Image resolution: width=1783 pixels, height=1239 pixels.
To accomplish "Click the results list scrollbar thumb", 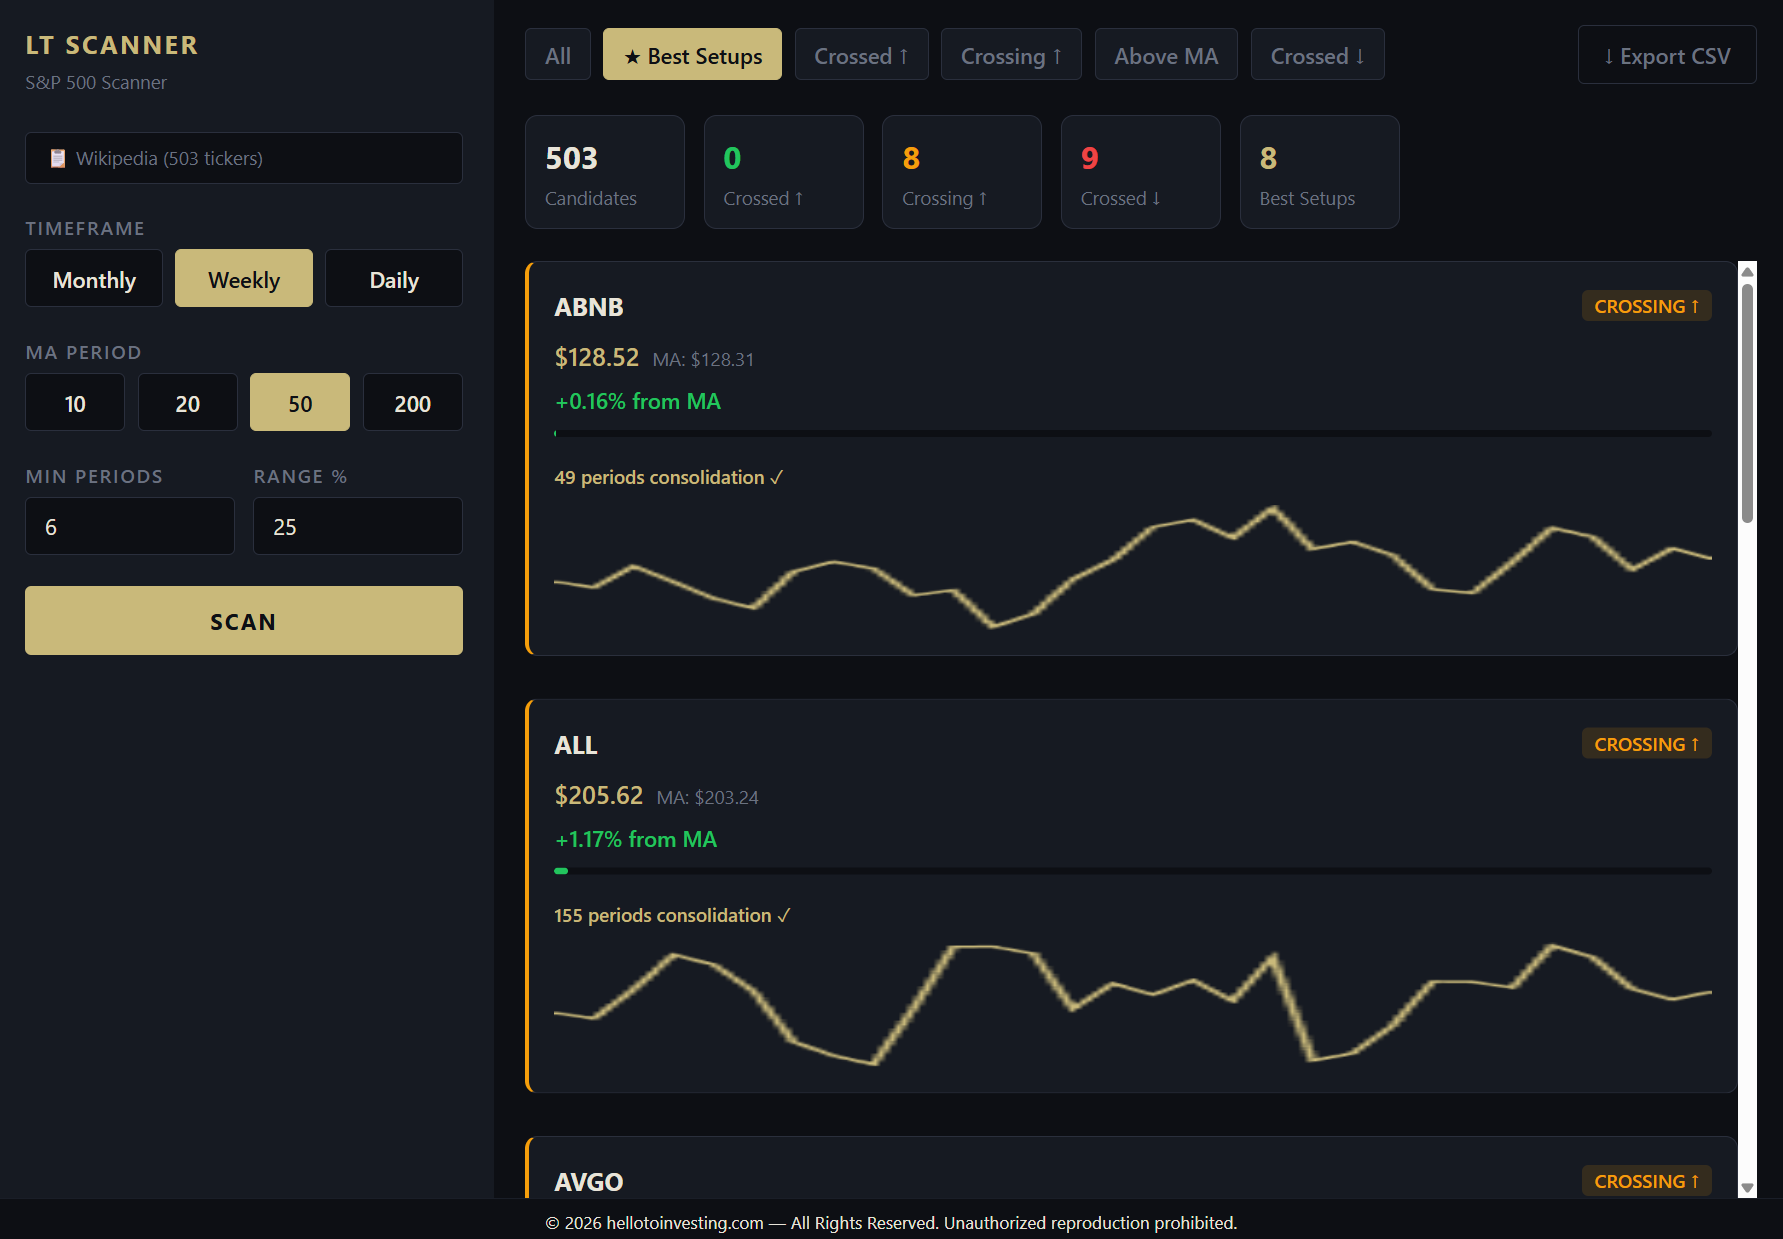I will [x=1748, y=403].
